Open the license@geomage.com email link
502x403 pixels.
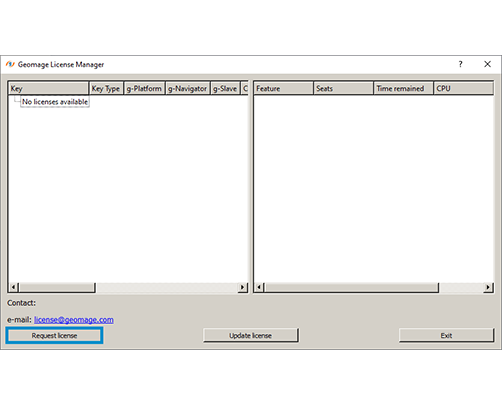pos(74,320)
